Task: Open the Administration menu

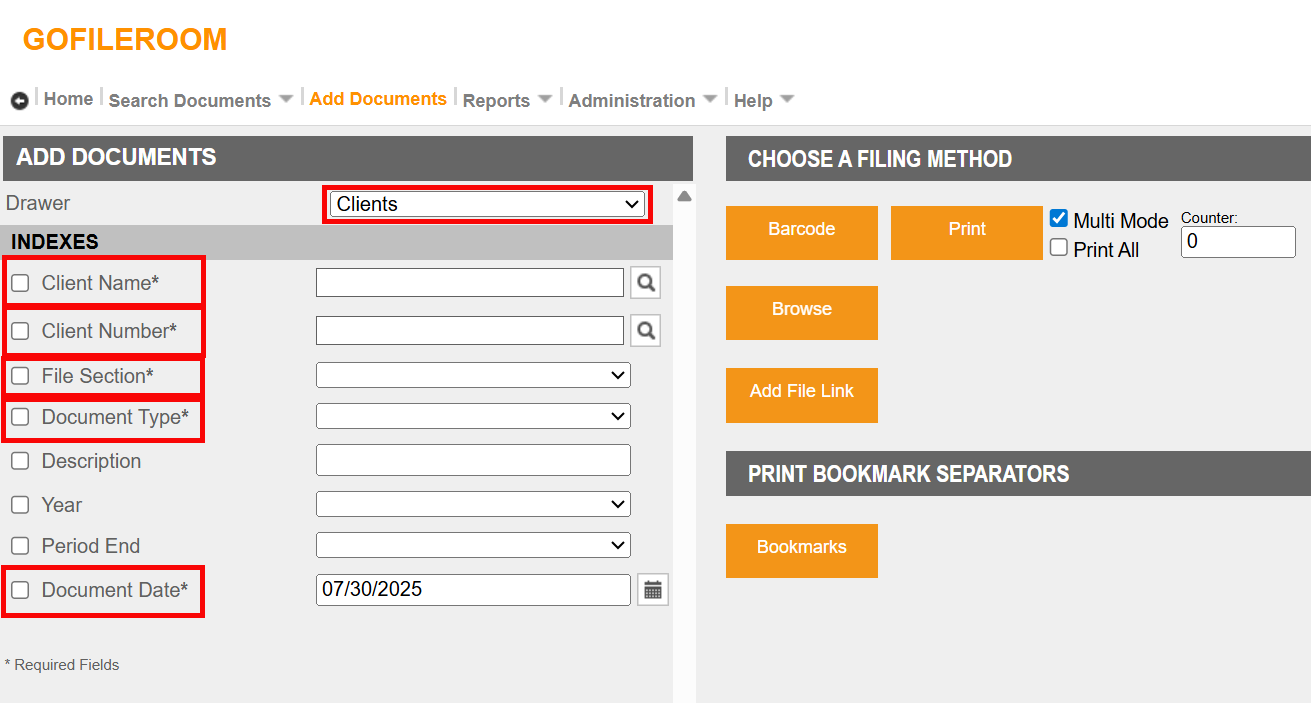Action: coord(642,100)
